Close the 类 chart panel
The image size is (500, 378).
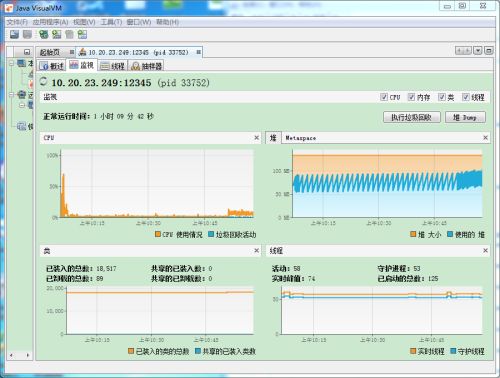pyautogui.click(x=256, y=250)
